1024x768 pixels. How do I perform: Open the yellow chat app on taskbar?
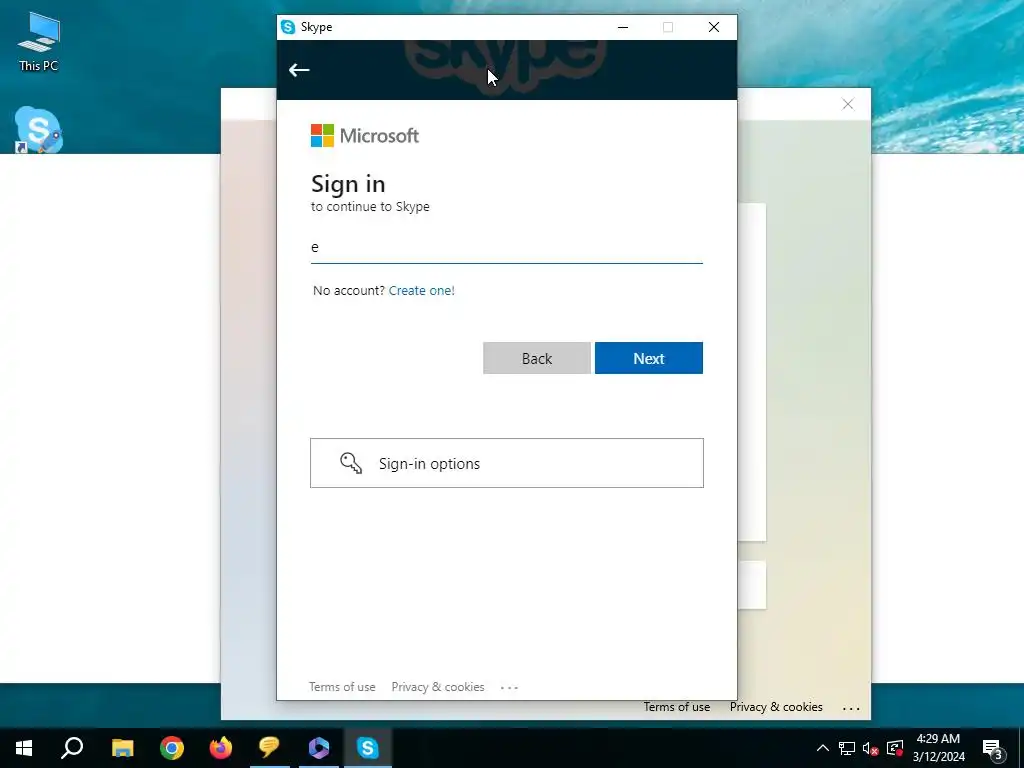(269, 748)
